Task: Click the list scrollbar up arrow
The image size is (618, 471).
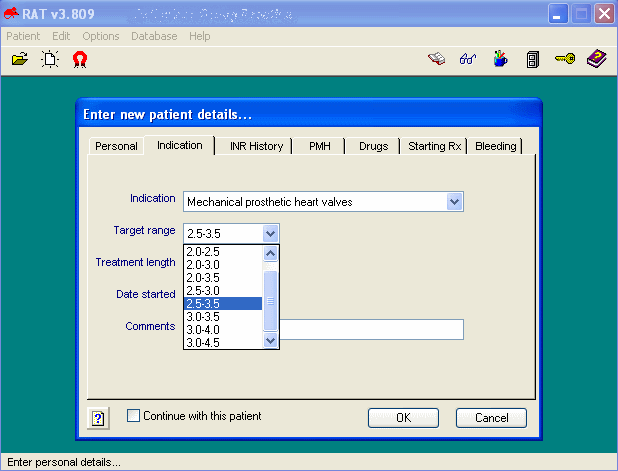Action: click(270, 253)
